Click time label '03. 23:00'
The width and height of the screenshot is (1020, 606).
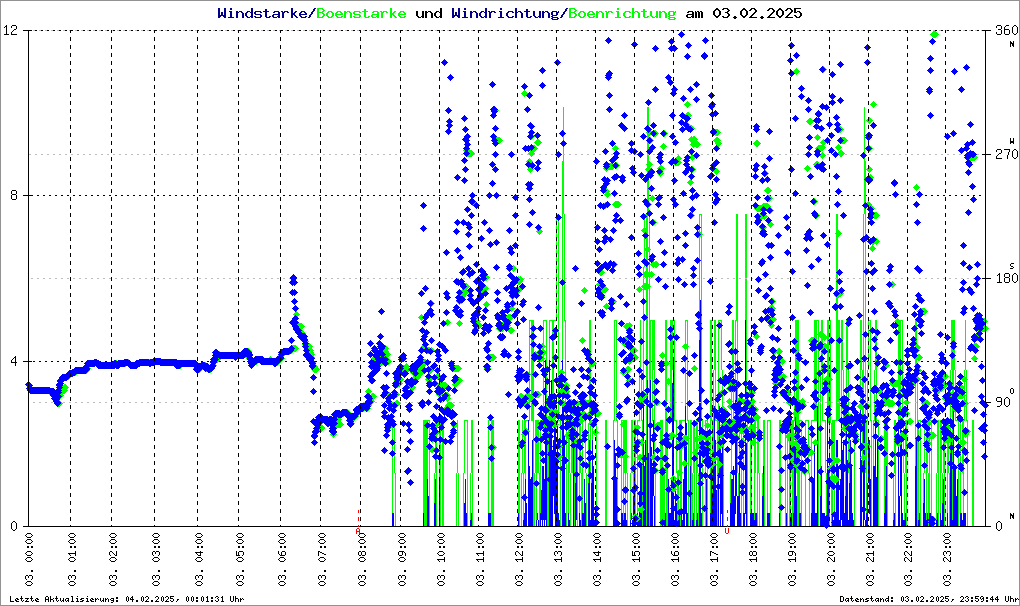pyautogui.click(x=948, y=560)
